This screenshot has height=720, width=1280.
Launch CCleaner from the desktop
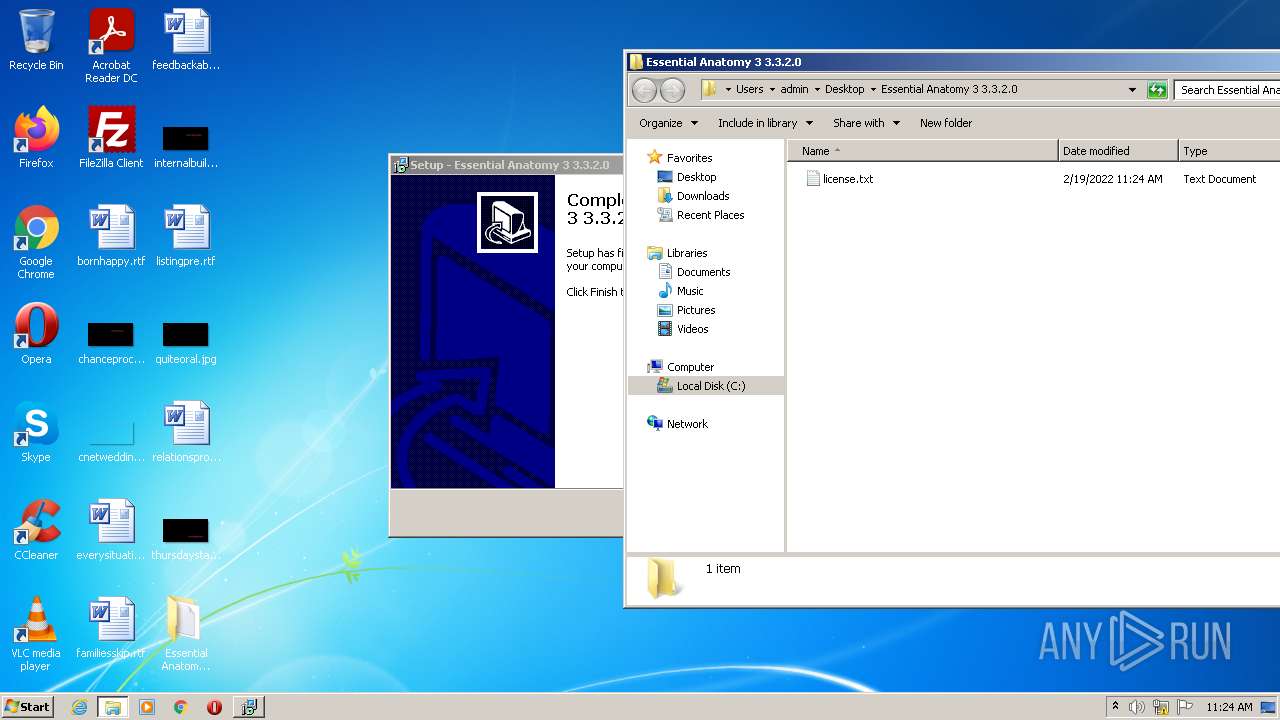tap(36, 530)
